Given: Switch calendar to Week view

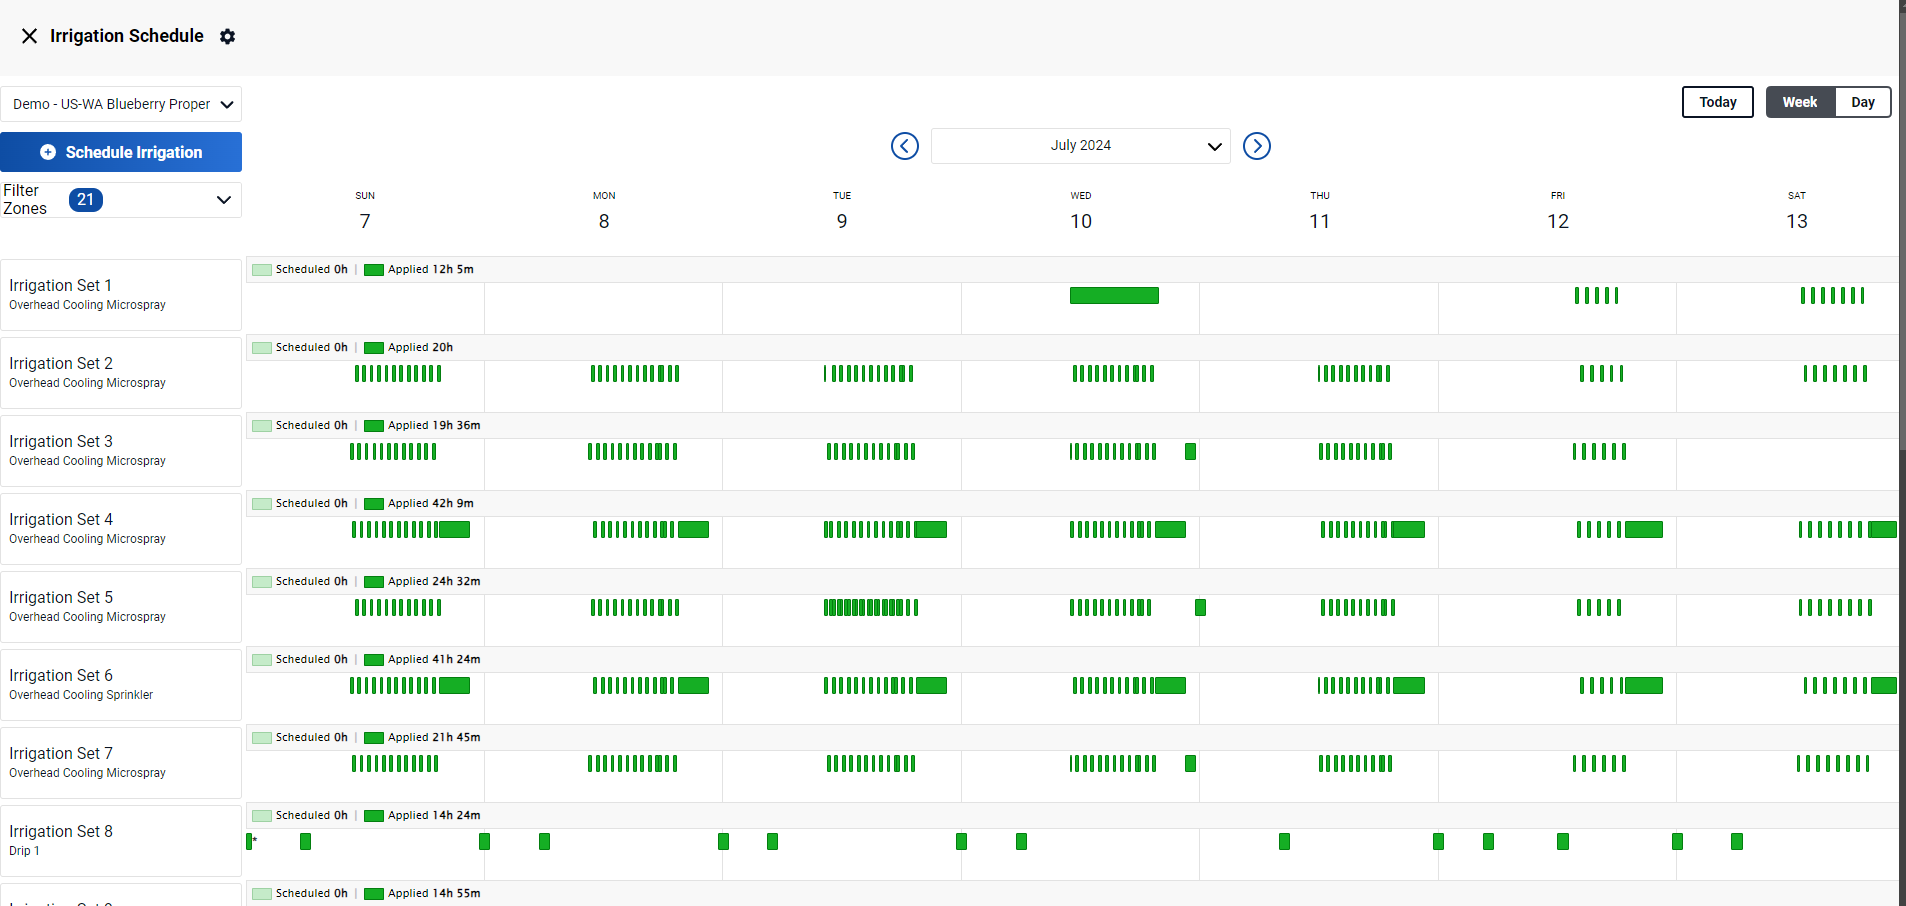Looking at the screenshot, I should [1799, 102].
